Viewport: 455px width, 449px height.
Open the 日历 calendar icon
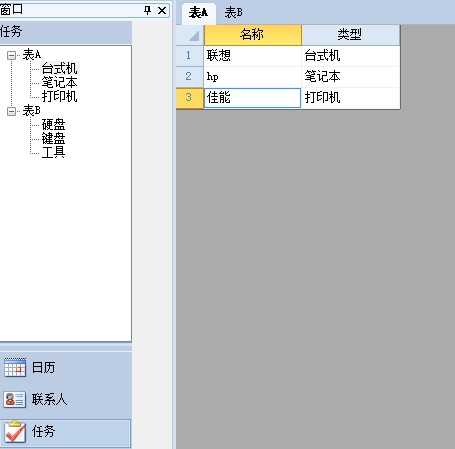coord(15,368)
